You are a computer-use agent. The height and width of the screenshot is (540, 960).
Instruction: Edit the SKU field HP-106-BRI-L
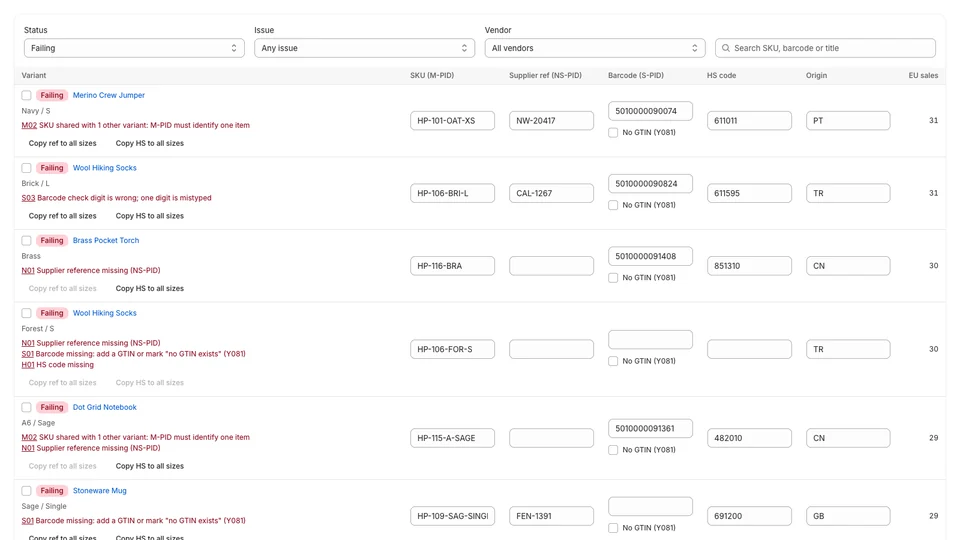click(452, 193)
